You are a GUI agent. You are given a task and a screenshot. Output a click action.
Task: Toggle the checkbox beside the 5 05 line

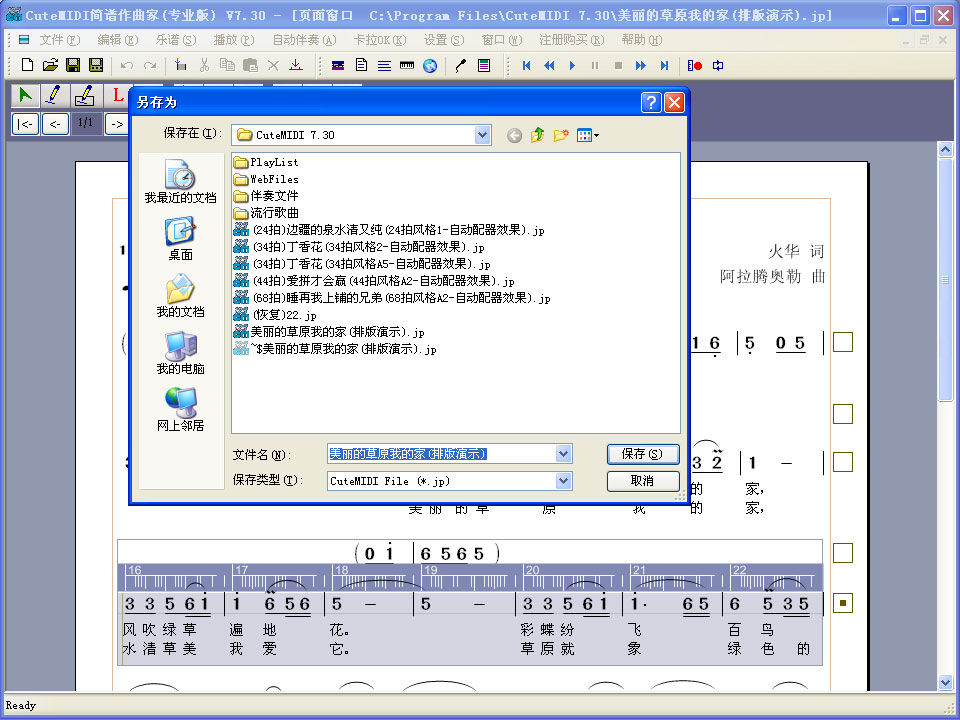(843, 342)
